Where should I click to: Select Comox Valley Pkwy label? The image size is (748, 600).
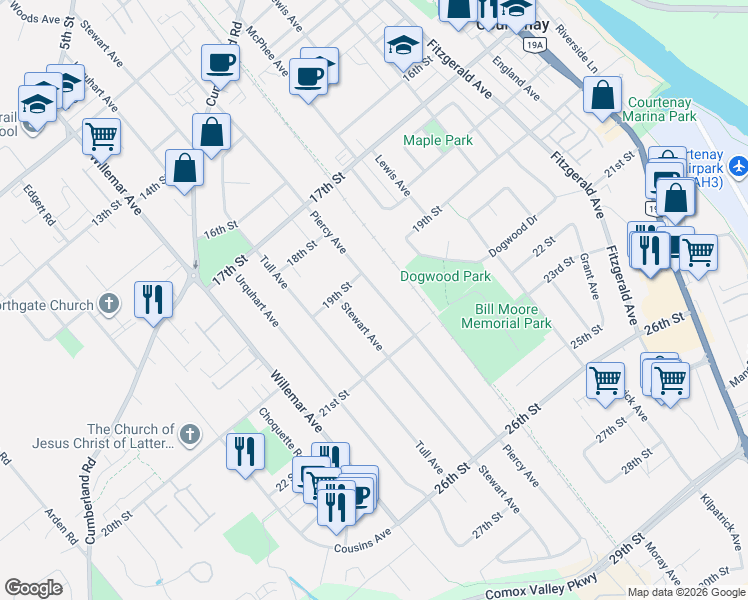pos(541,587)
